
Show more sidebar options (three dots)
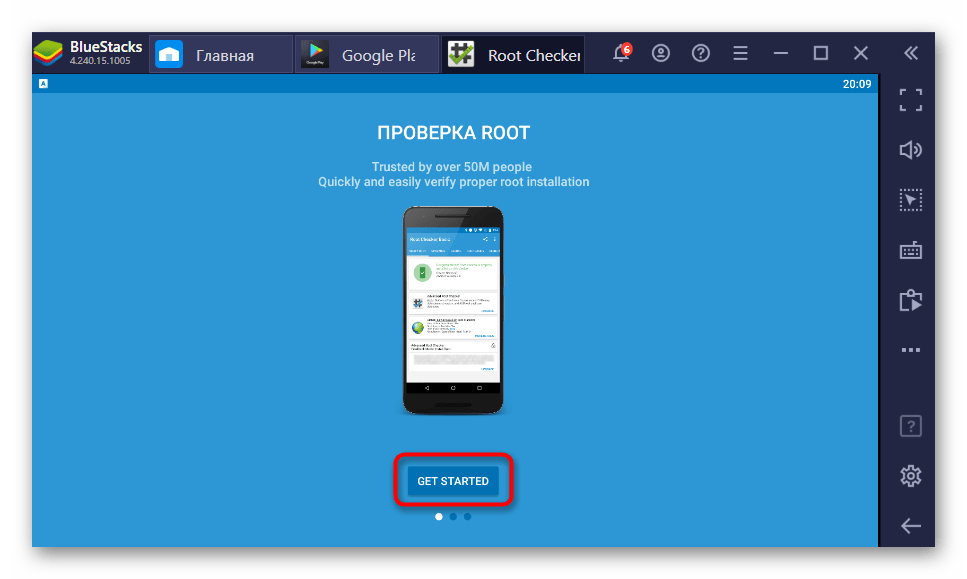point(911,350)
